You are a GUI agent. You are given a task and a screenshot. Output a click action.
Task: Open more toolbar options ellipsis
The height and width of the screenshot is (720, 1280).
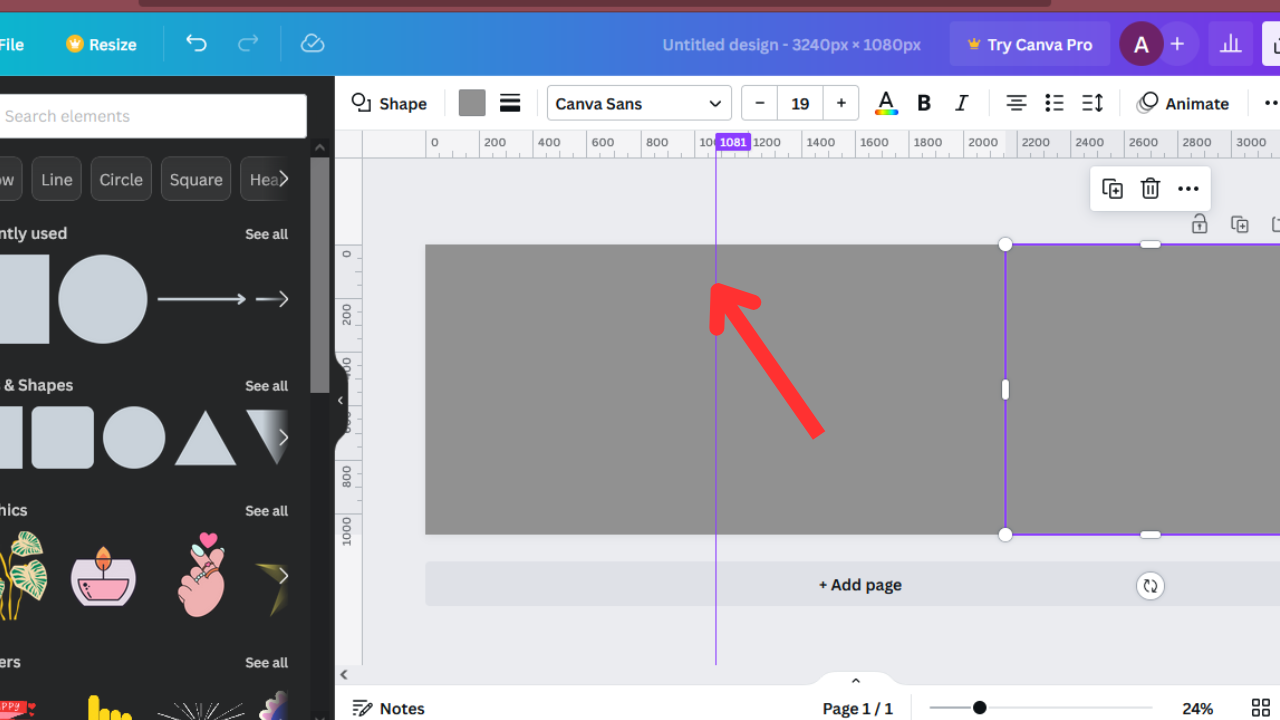1271,103
